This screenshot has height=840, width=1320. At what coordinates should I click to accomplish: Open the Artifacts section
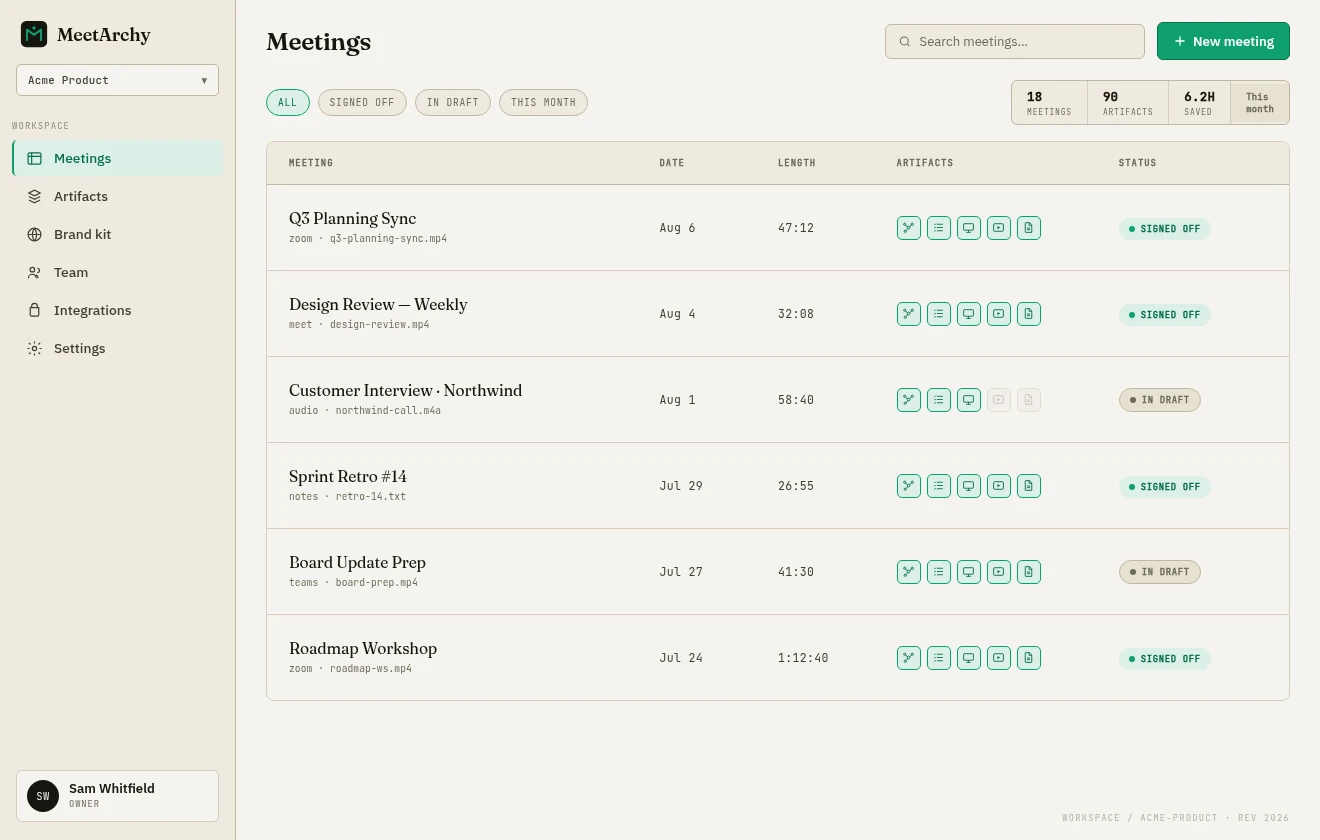pos(118,196)
